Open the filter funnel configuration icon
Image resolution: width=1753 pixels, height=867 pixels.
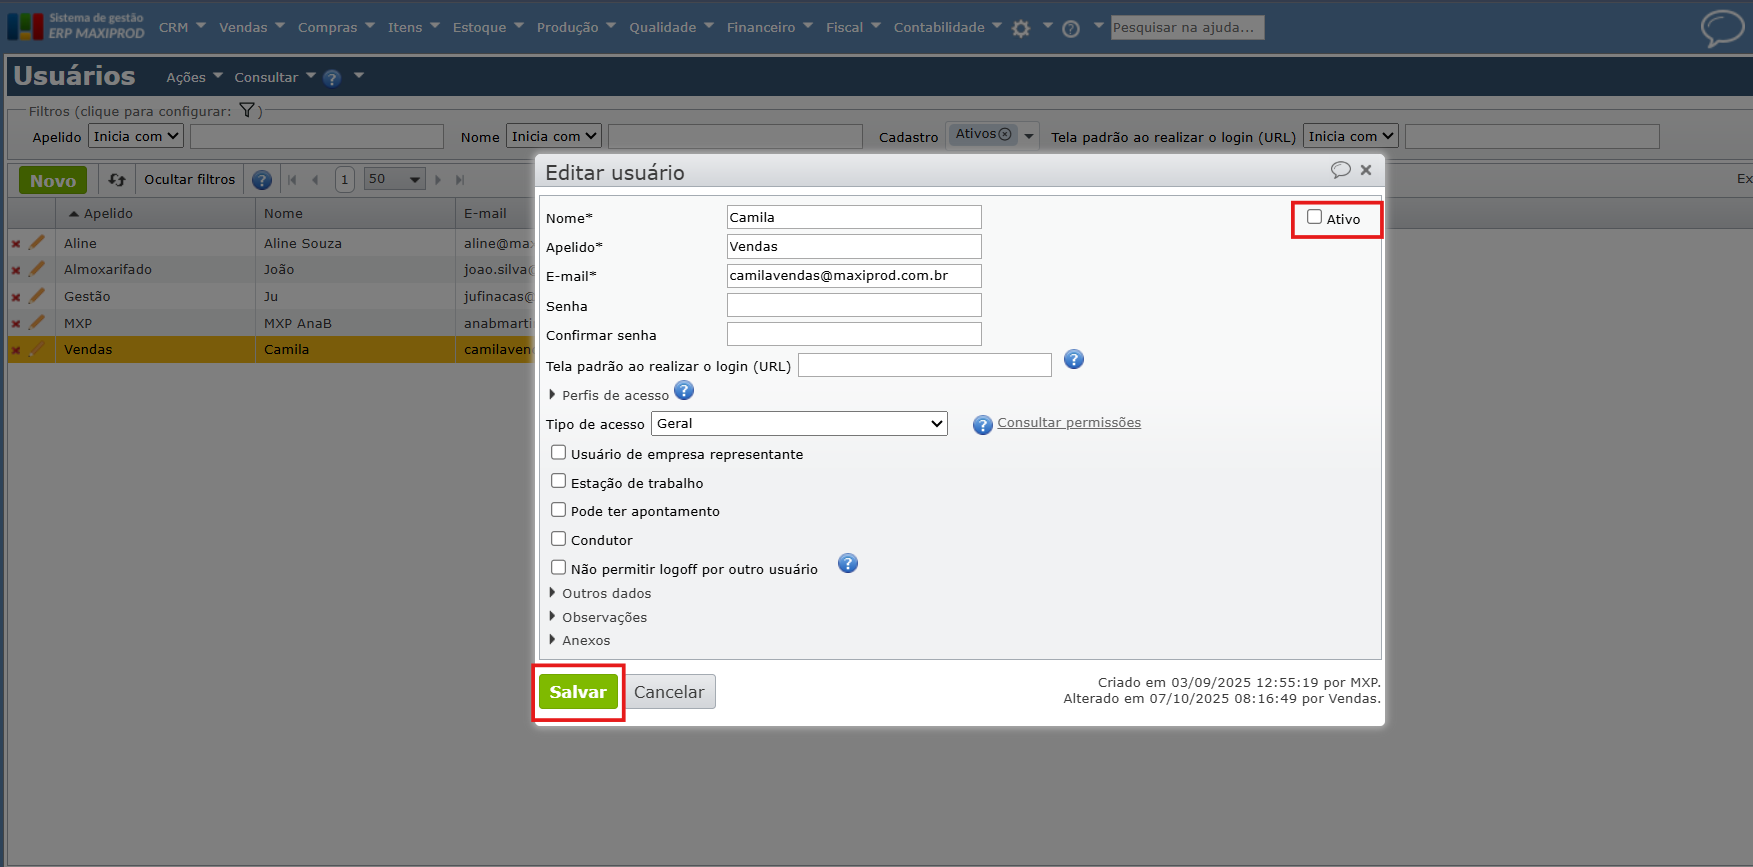247,111
